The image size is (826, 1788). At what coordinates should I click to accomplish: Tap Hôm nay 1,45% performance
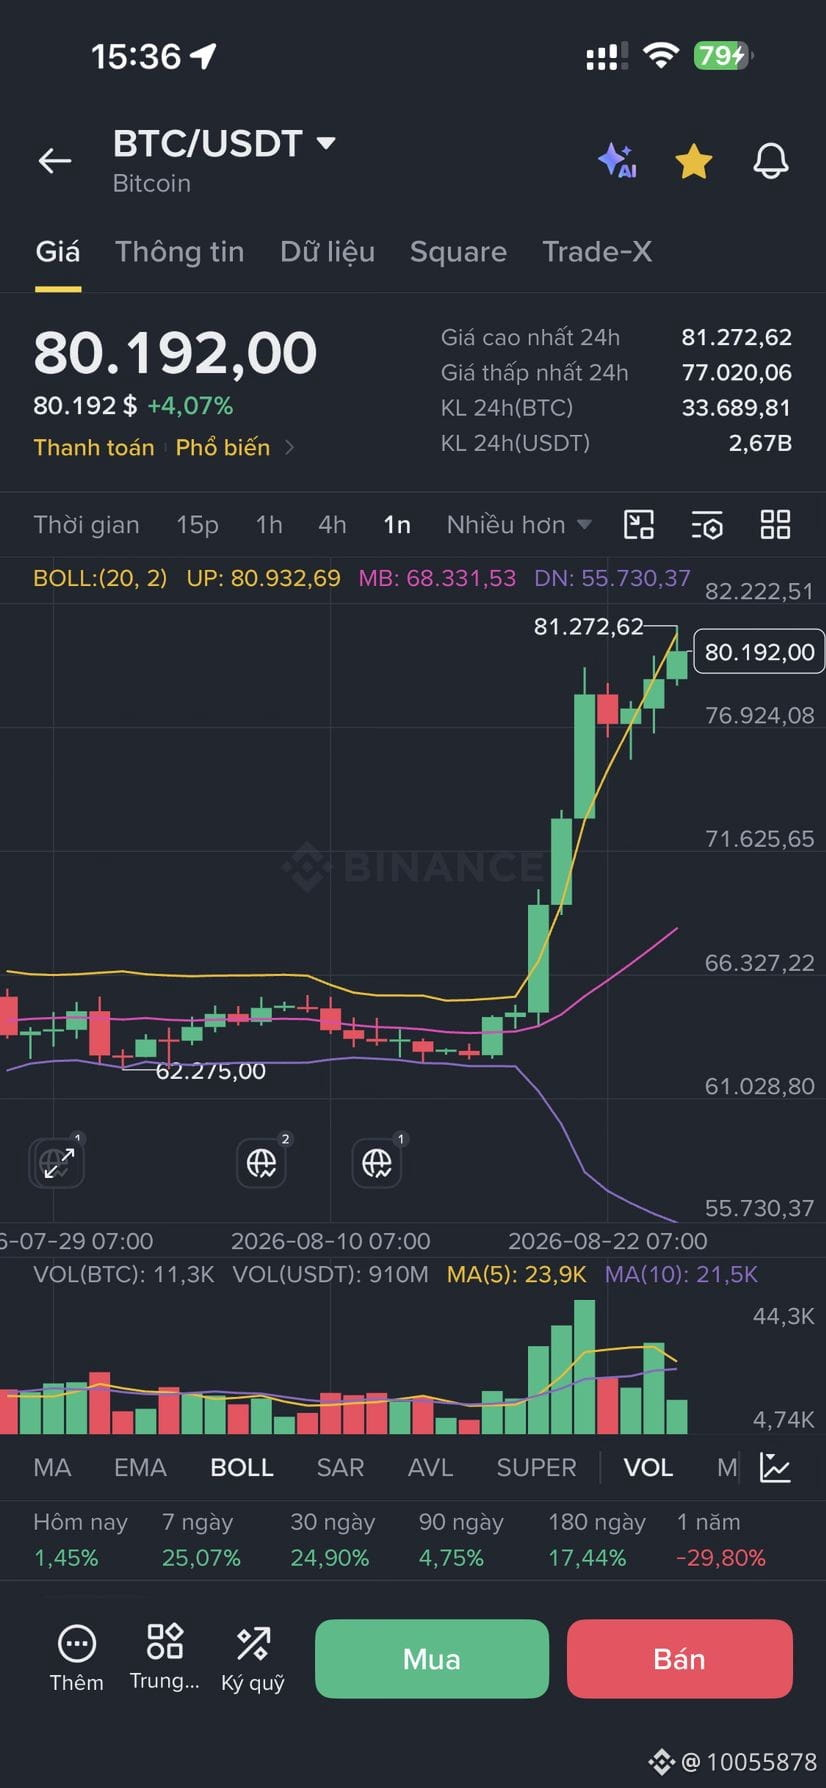point(80,1539)
